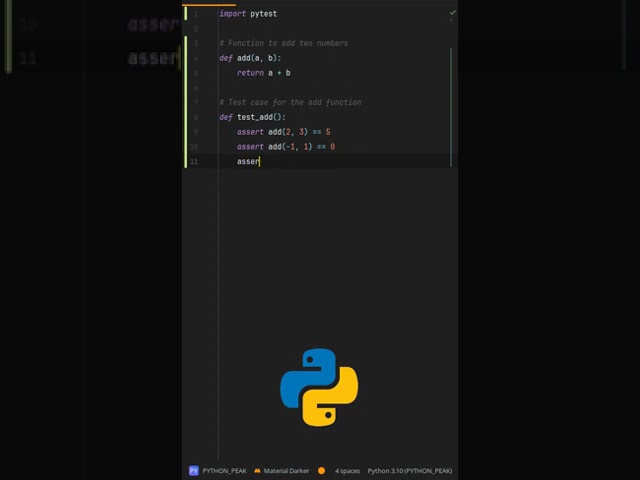Click the green inspection checkmark icon
640x480 pixels.
pos(452,13)
